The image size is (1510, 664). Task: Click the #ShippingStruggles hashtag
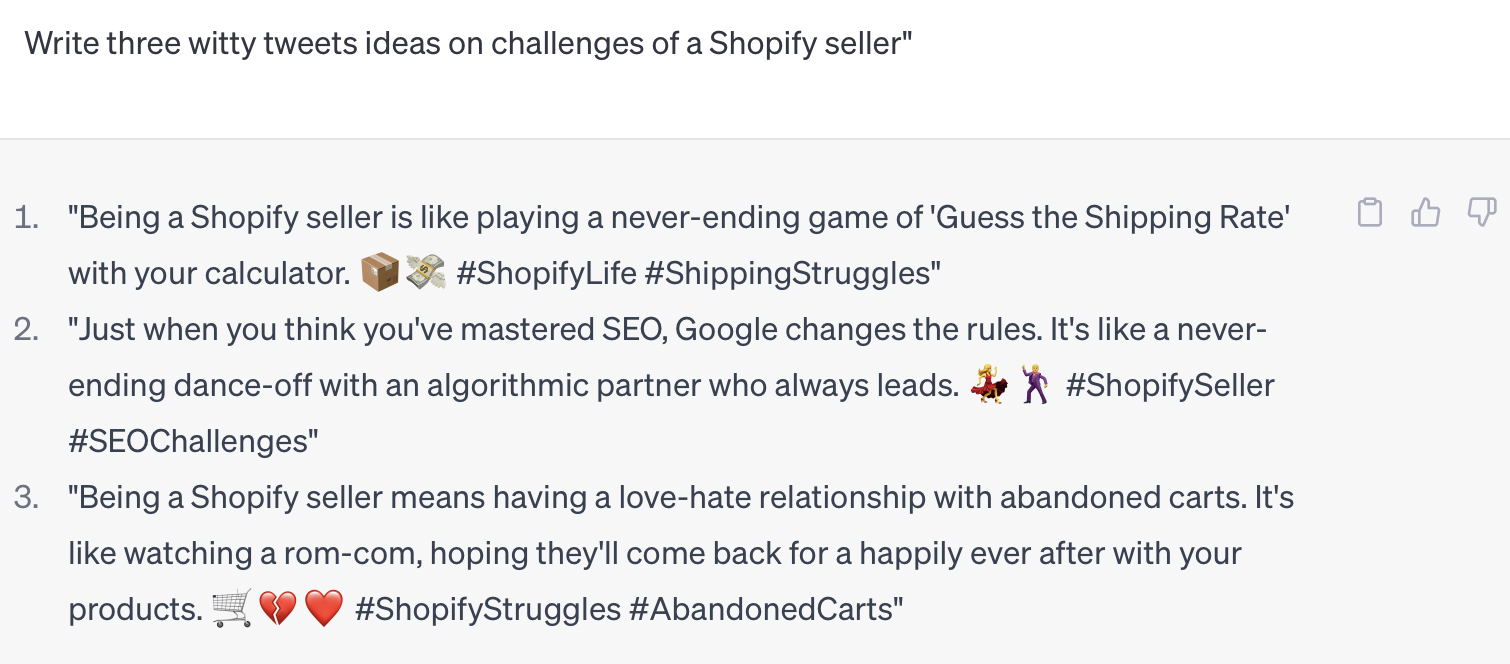793,273
